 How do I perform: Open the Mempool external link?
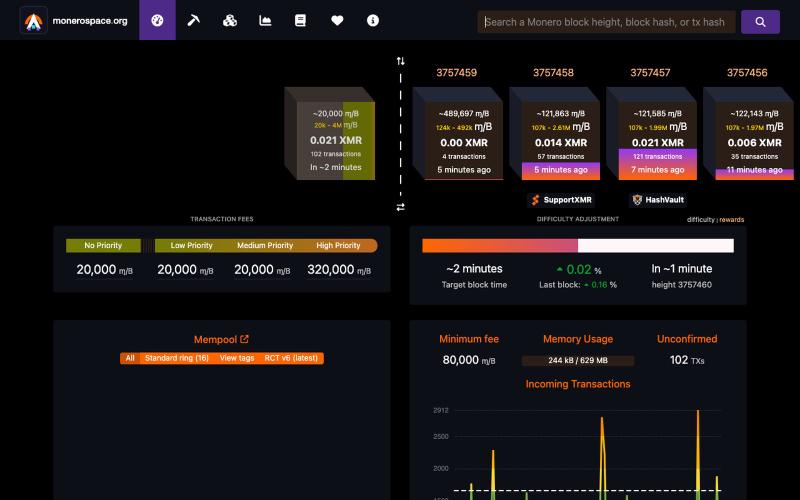point(221,339)
